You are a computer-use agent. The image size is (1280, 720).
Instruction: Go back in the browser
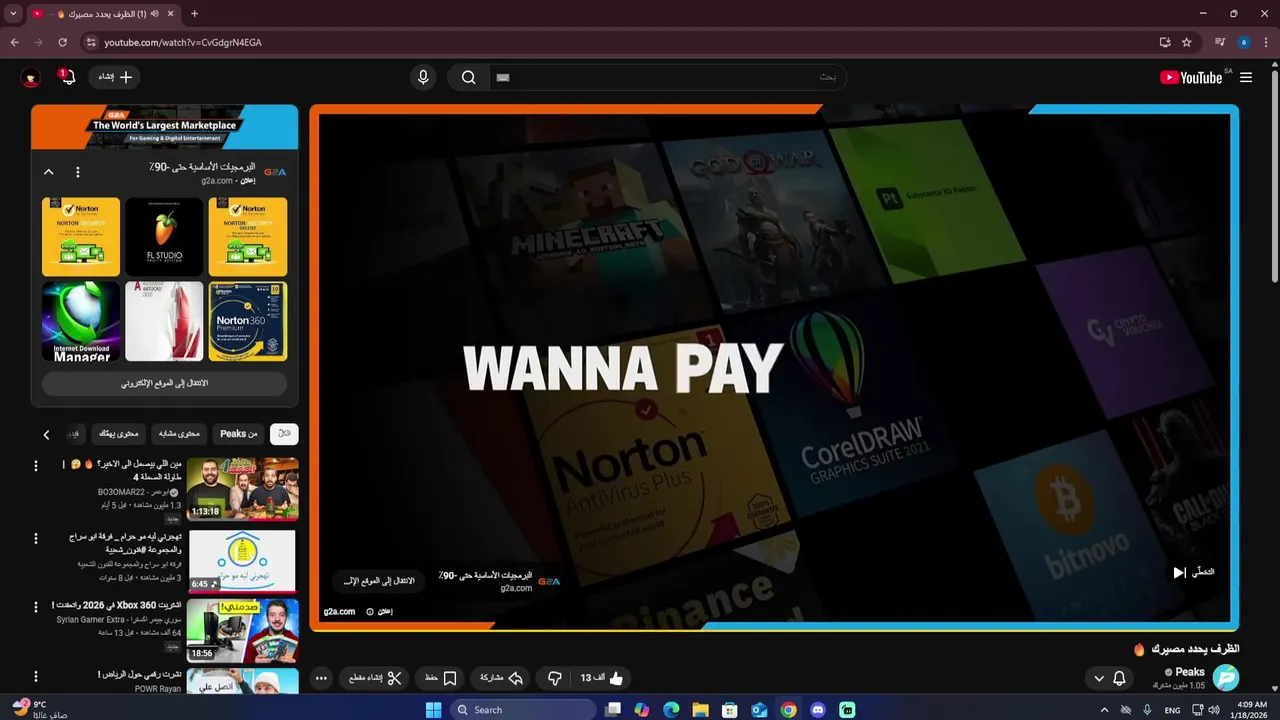coord(15,42)
